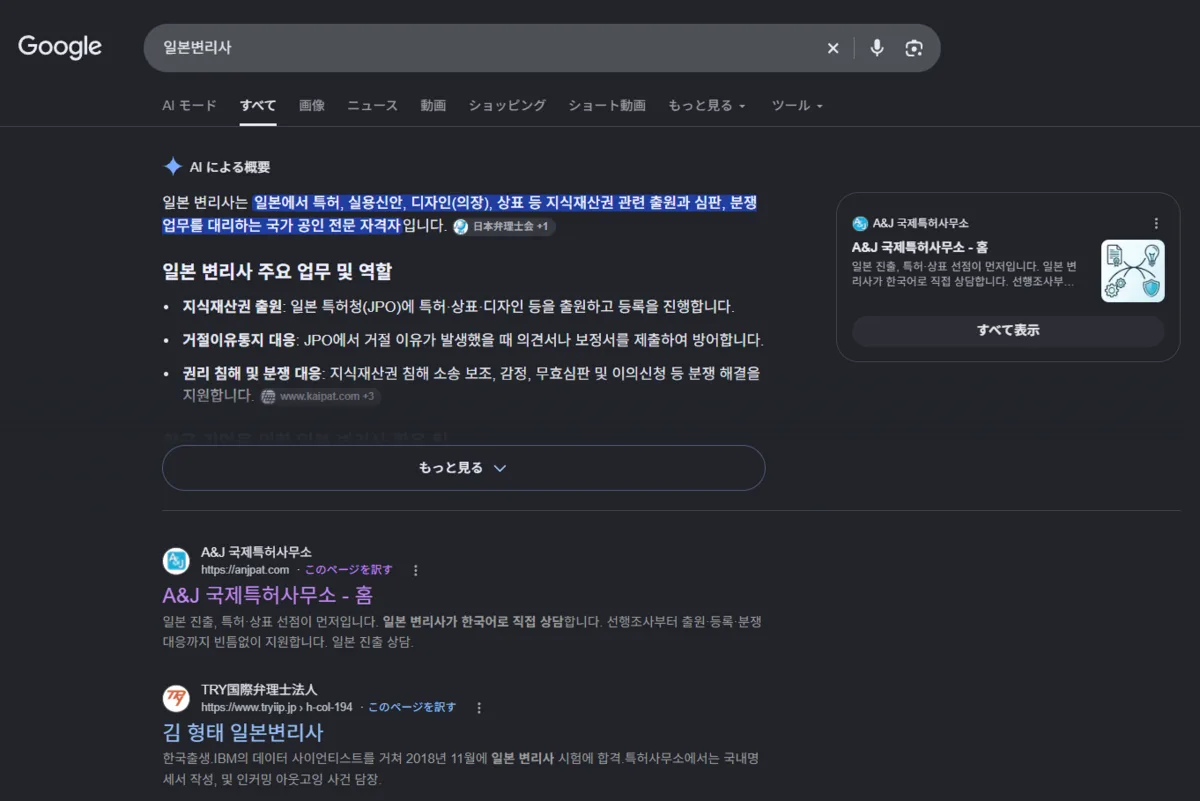
Task: Click A&J 국제특허사무소 - 홈 side card title
Action: point(920,247)
